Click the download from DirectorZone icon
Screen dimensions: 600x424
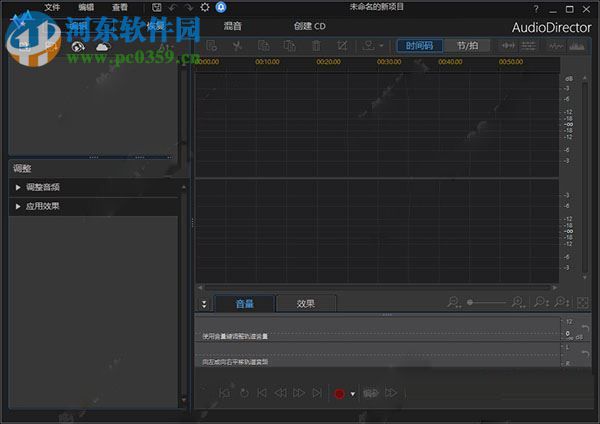[78, 47]
